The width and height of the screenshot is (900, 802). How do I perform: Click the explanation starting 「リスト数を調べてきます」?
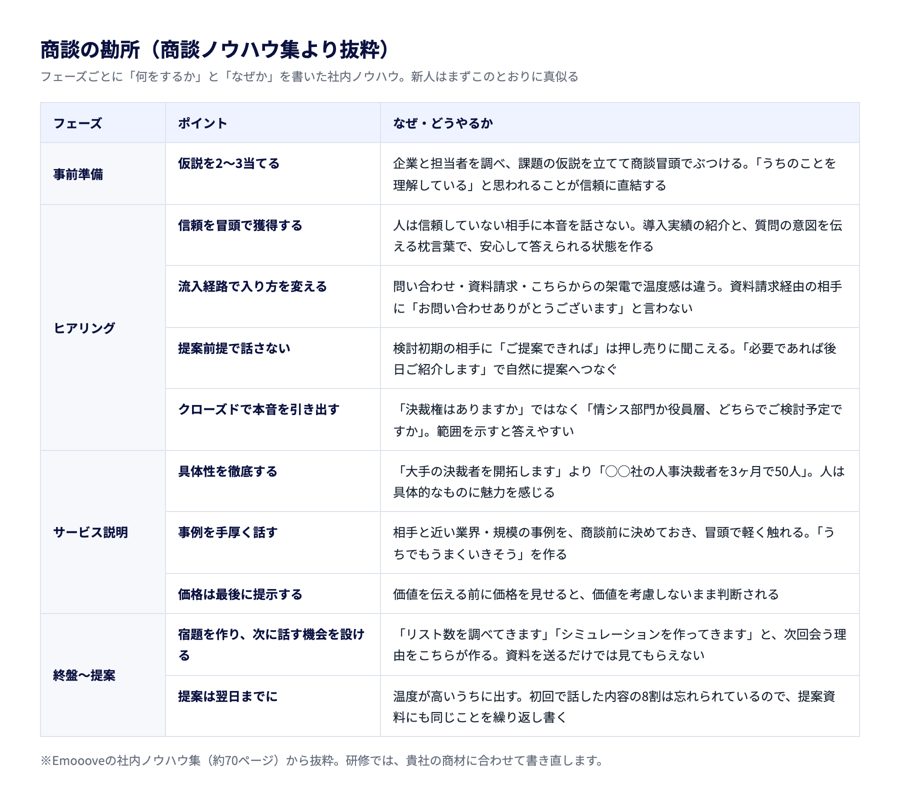tap(620, 645)
